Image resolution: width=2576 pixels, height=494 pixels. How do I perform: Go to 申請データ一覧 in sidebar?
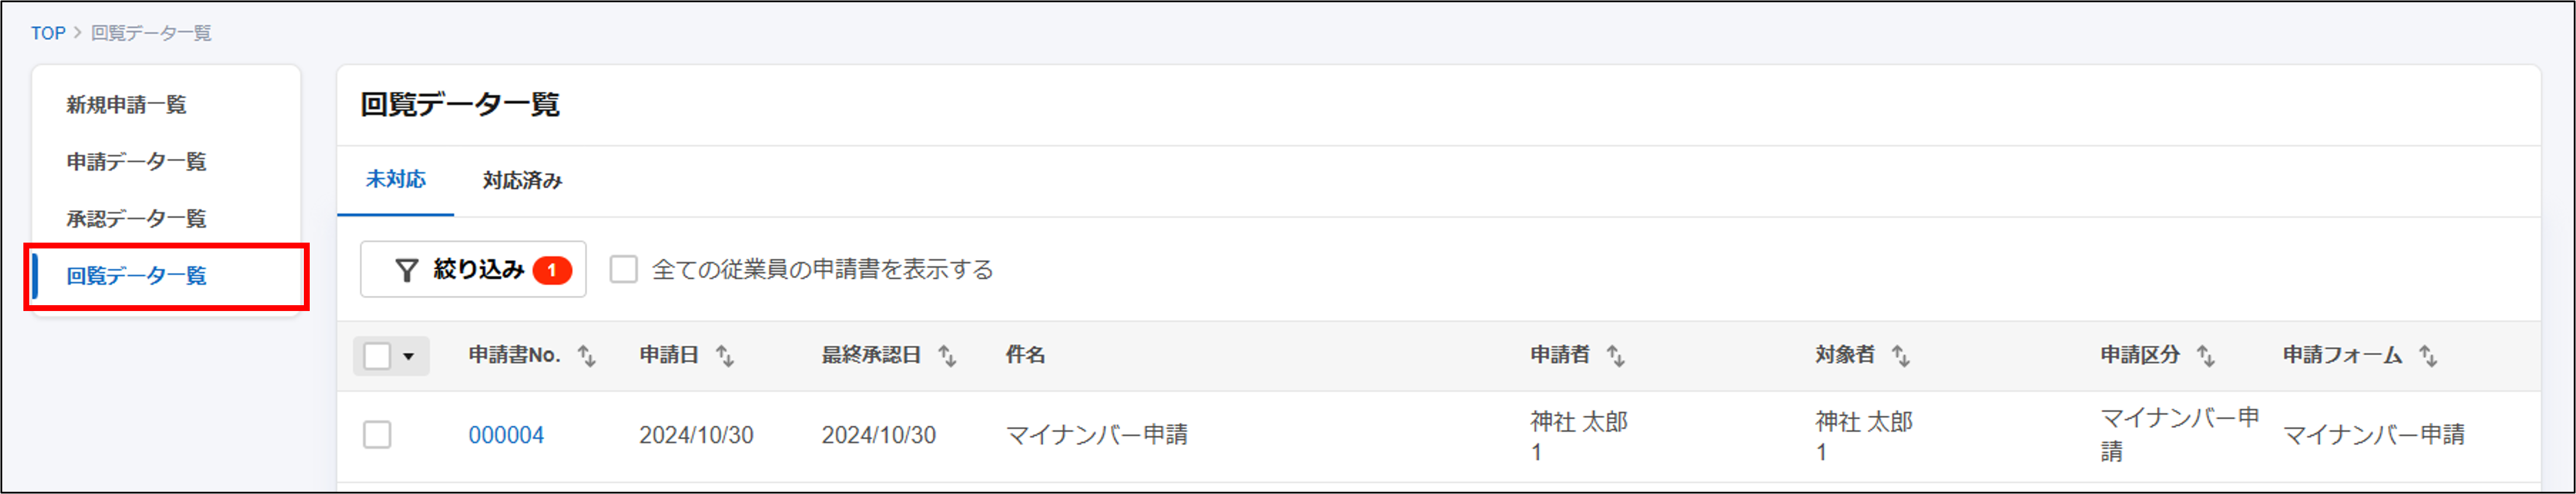(136, 162)
